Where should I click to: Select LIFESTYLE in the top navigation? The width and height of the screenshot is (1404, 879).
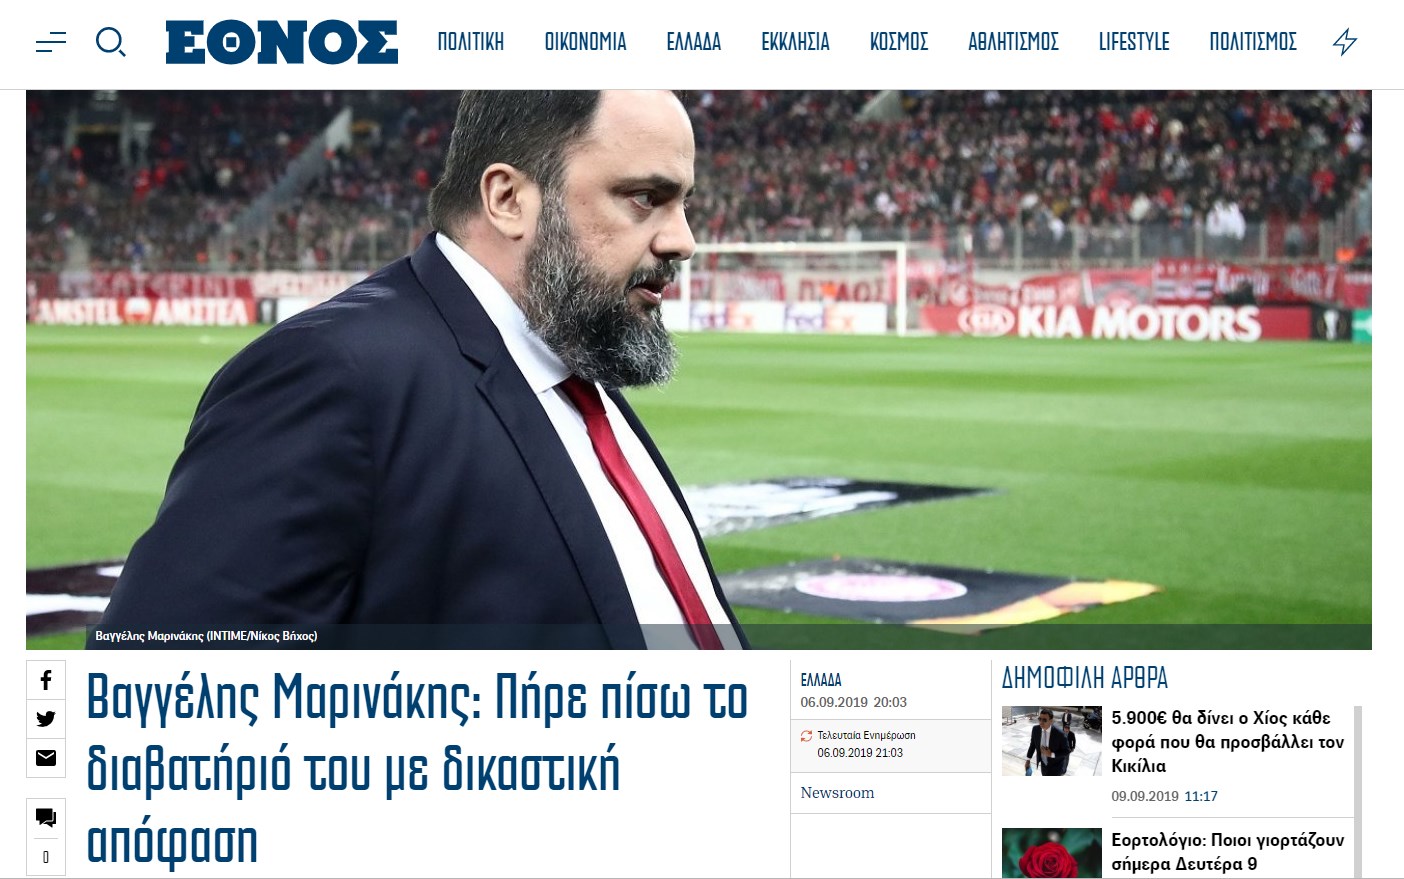[x=1134, y=42]
